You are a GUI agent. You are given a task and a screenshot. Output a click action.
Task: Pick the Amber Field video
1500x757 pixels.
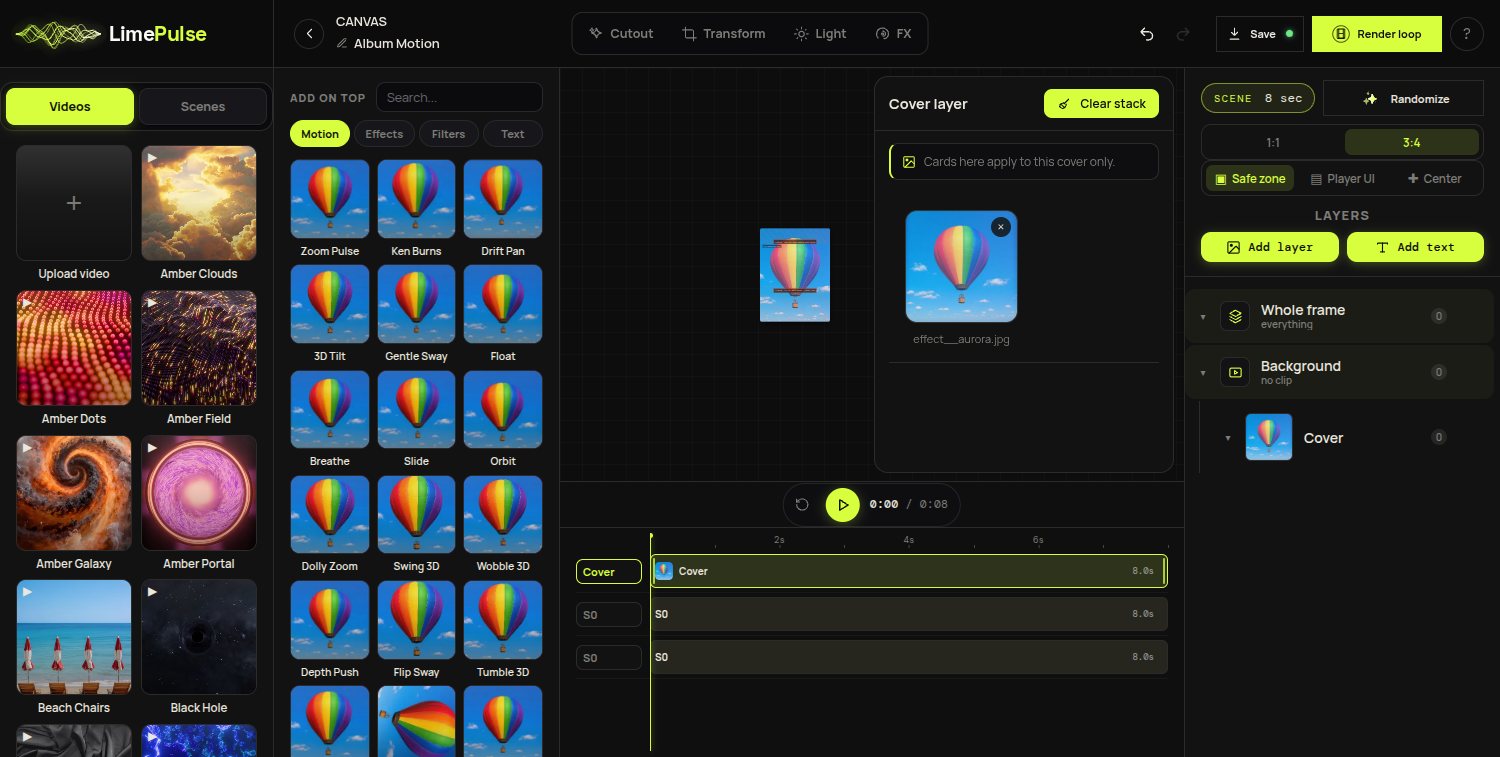[x=199, y=348]
